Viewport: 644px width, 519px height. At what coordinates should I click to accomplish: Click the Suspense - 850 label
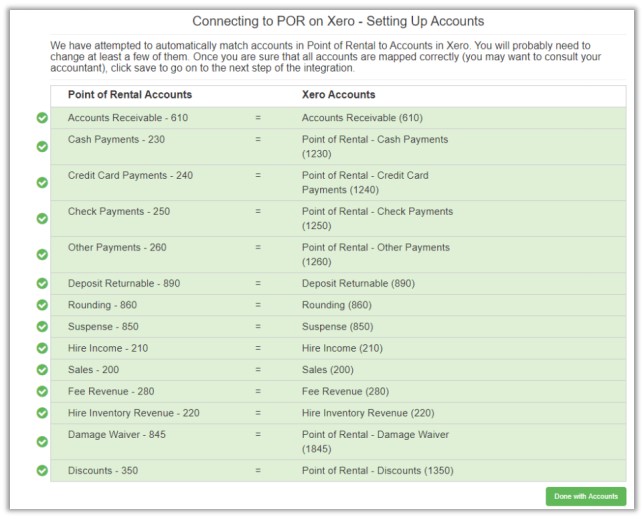coord(103,326)
